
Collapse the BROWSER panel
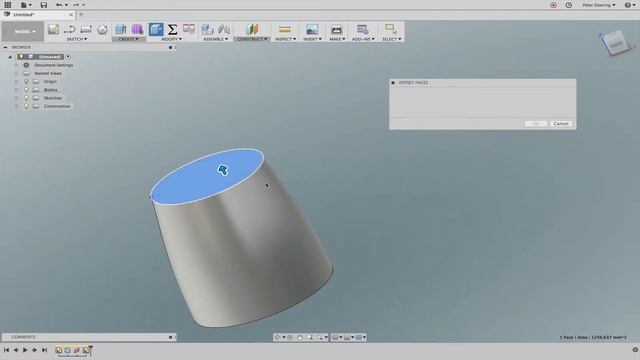[x=5, y=47]
